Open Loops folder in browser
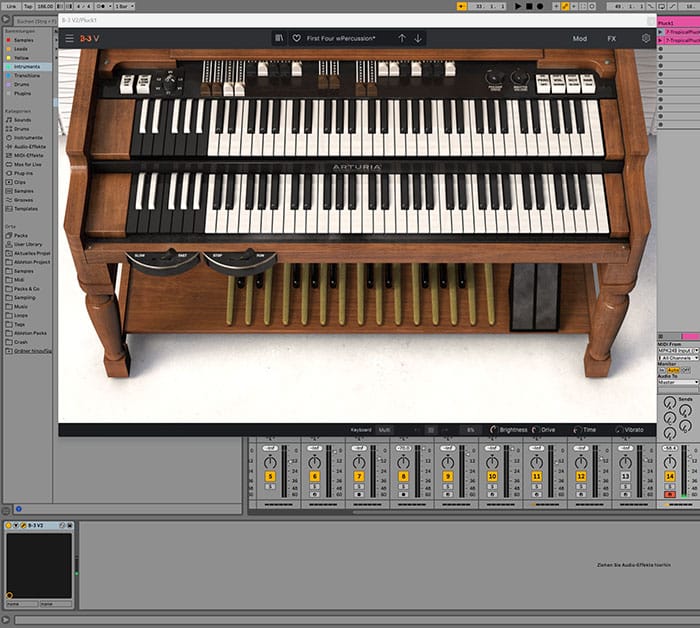 [21, 315]
